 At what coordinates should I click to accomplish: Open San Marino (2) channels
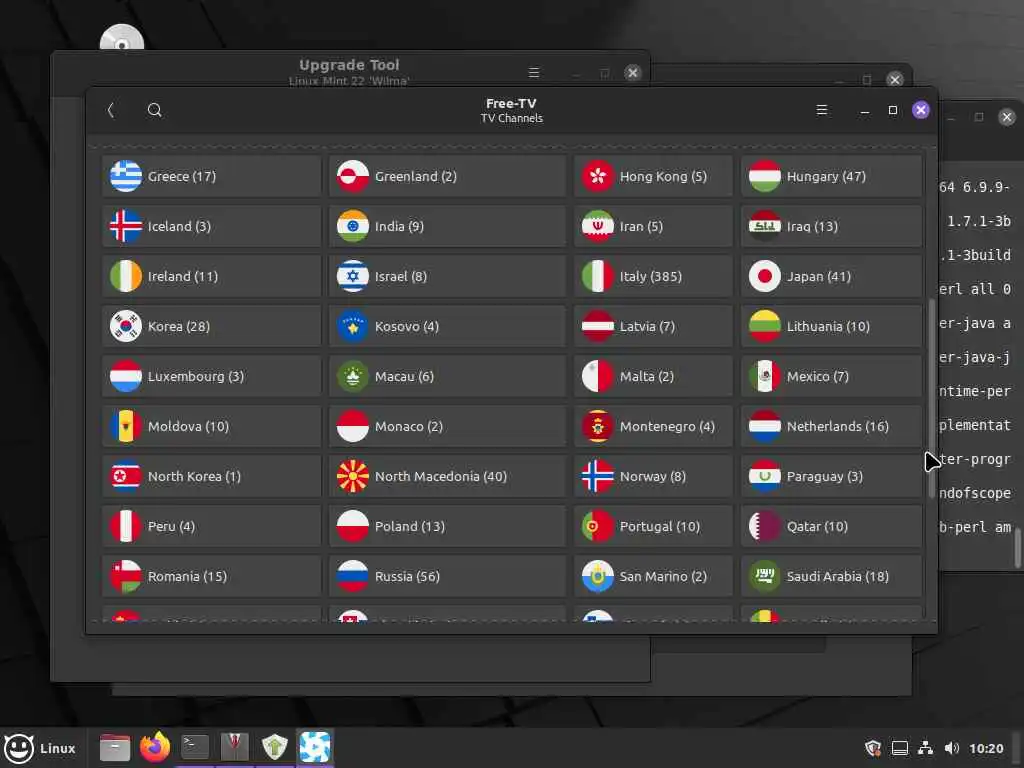coord(653,577)
